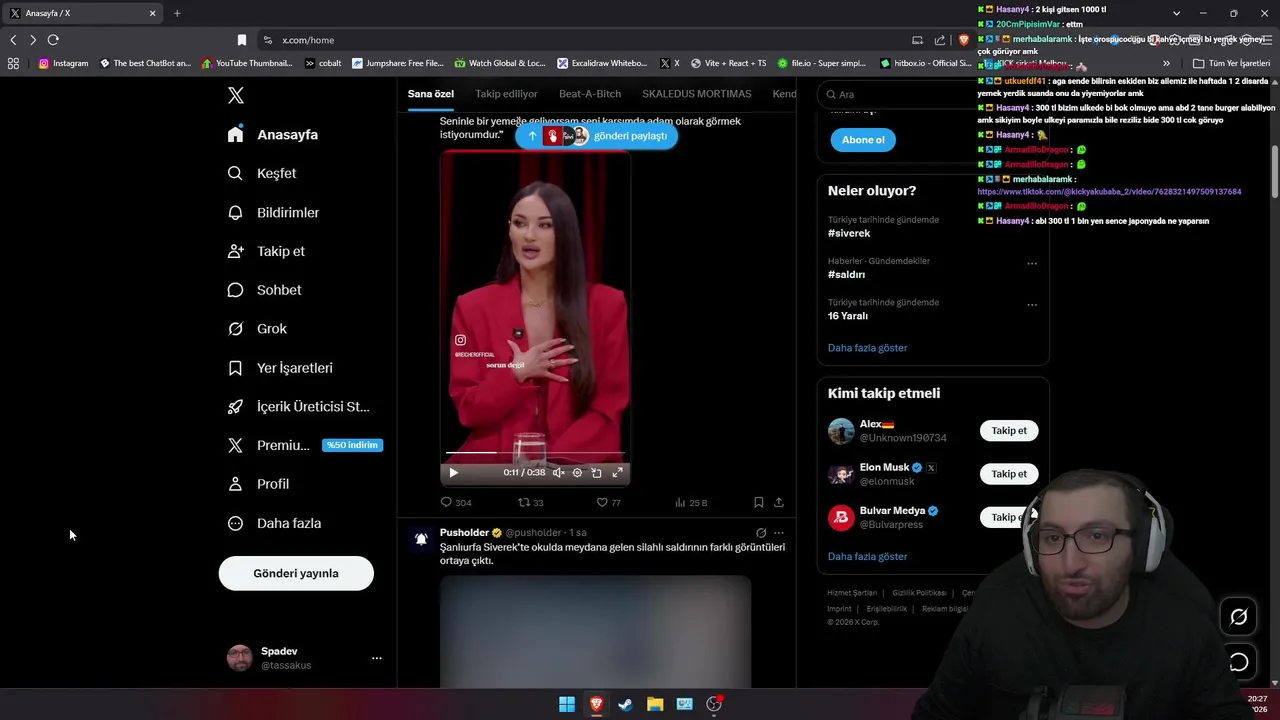Bookmark the video post
1280x720 pixels.
point(759,503)
